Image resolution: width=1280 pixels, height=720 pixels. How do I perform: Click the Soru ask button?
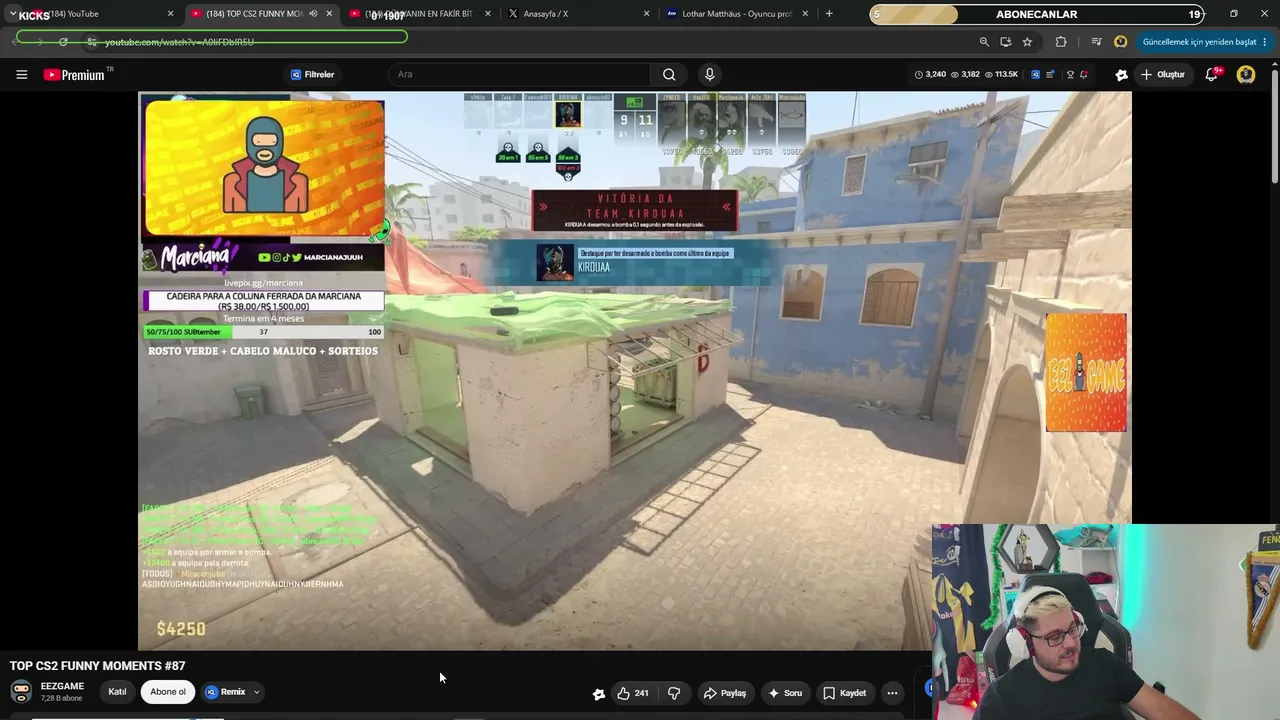pyautogui.click(x=785, y=693)
